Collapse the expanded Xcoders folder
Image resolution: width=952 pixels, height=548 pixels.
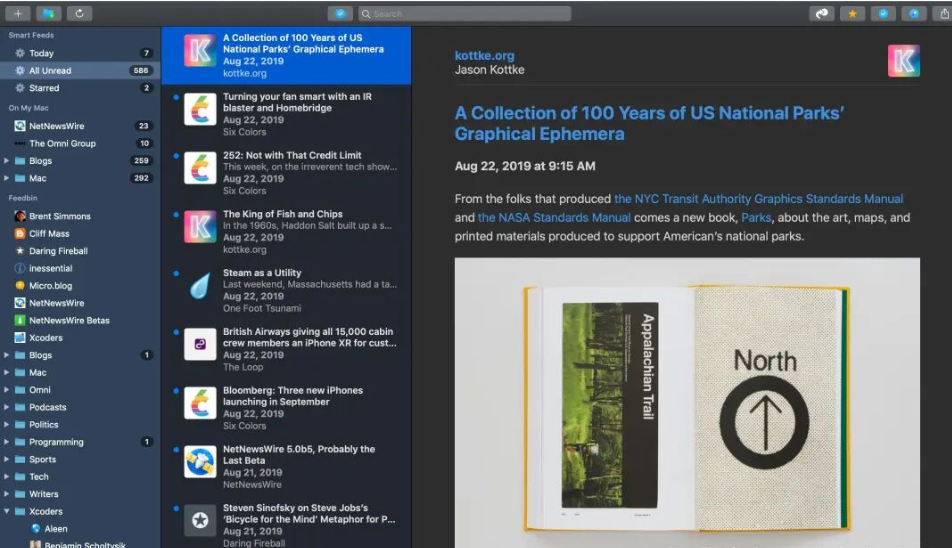click(x=7, y=512)
